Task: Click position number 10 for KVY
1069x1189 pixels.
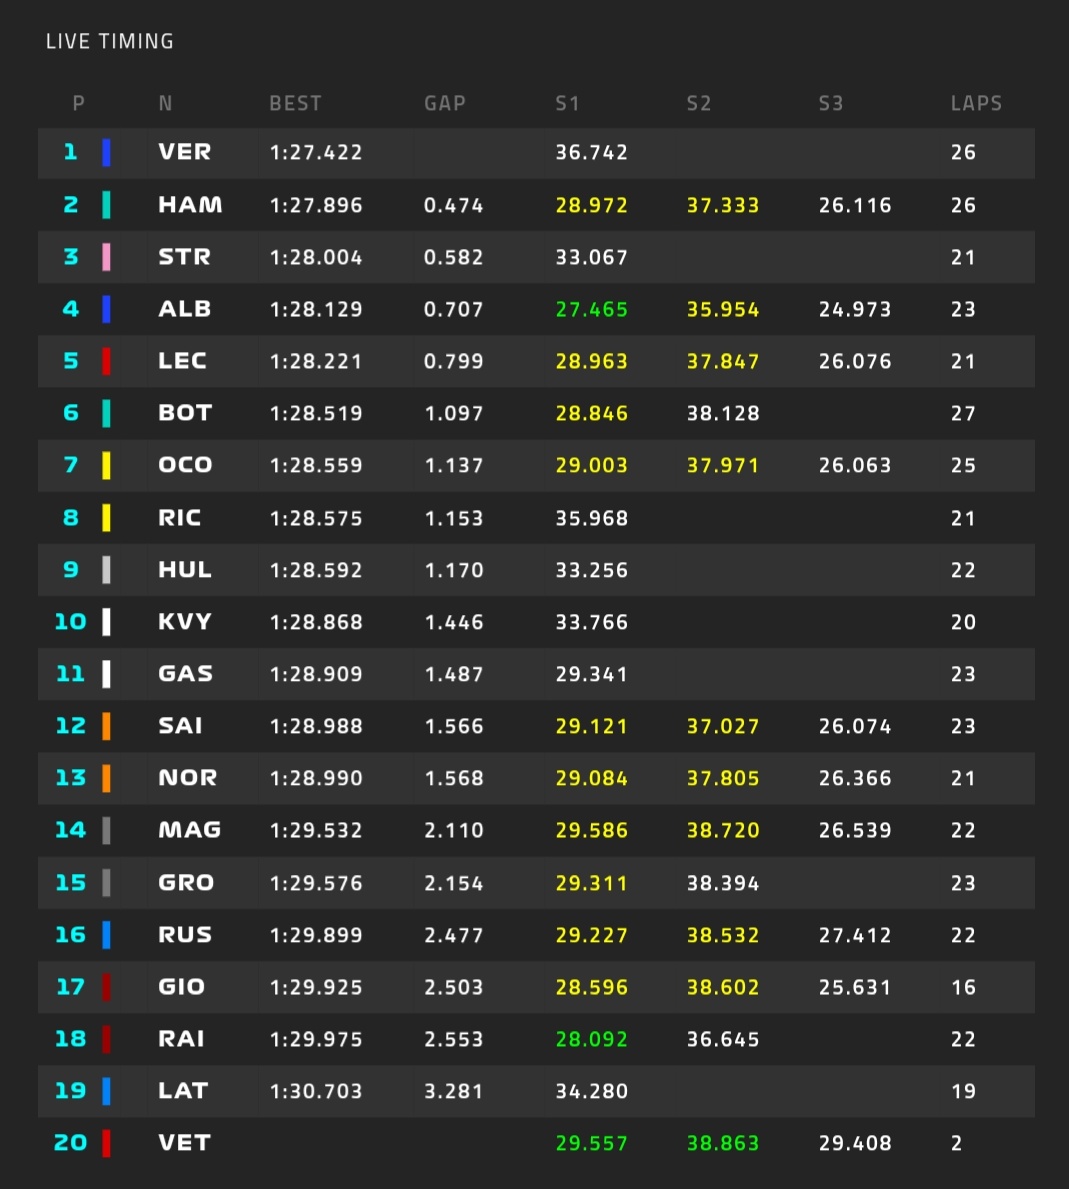Action: 71,622
